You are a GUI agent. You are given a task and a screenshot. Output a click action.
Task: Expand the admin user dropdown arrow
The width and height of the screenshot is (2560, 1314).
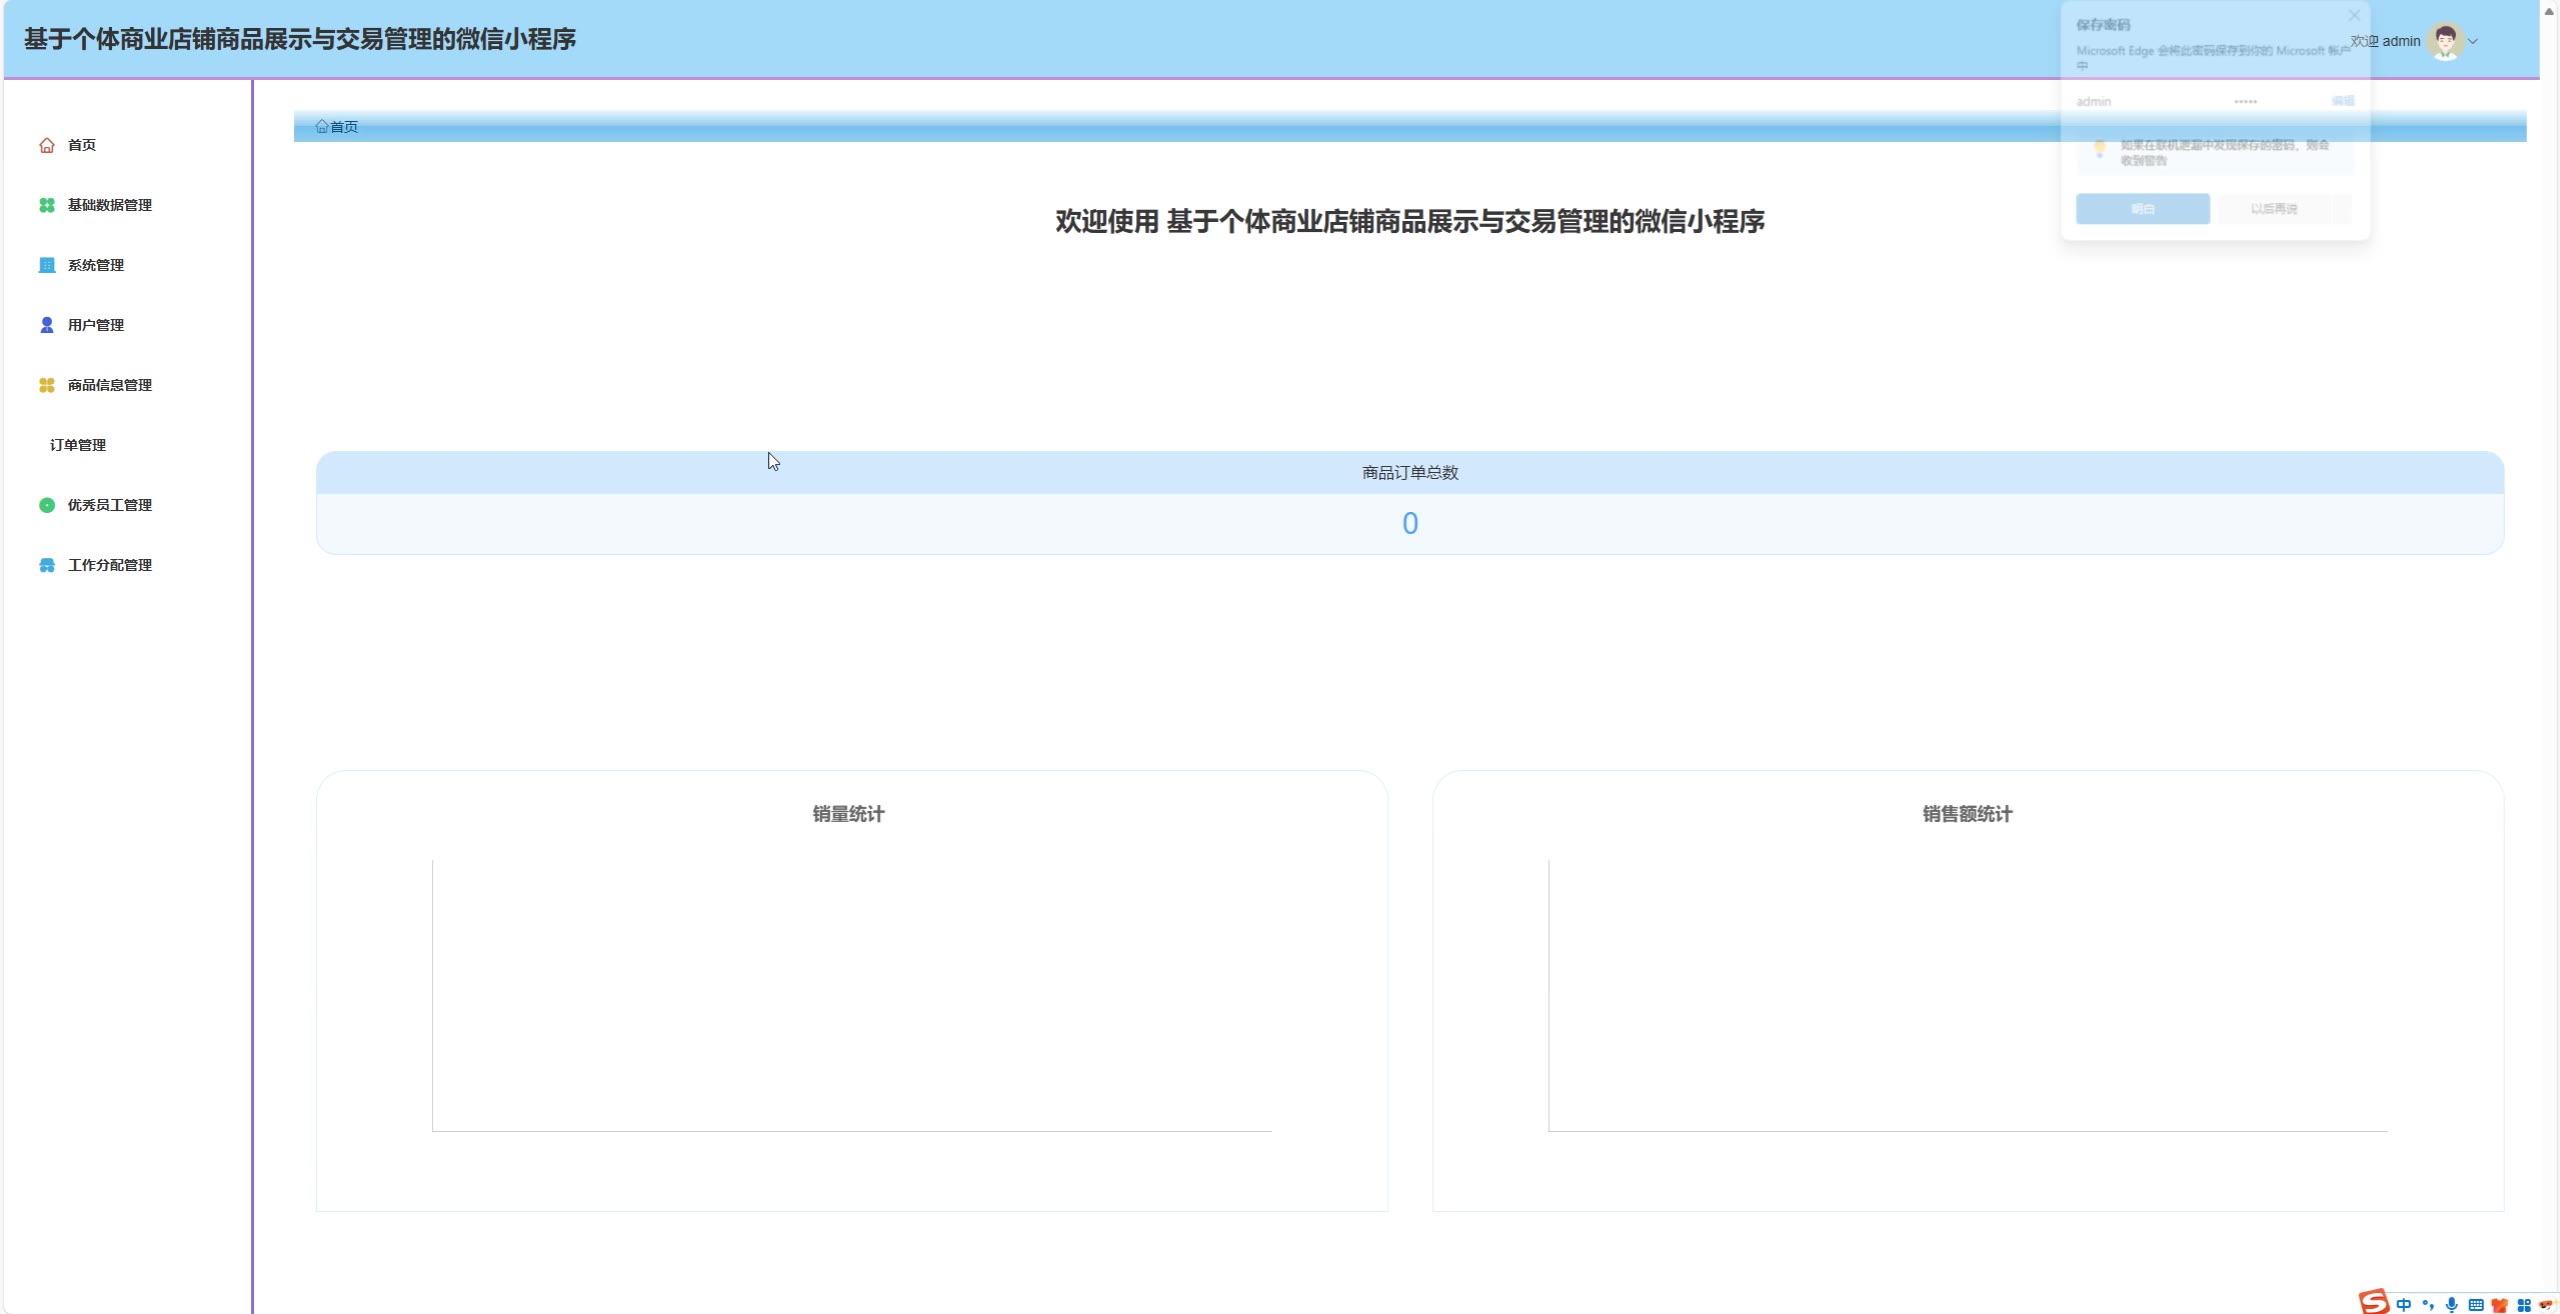[2473, 42]
